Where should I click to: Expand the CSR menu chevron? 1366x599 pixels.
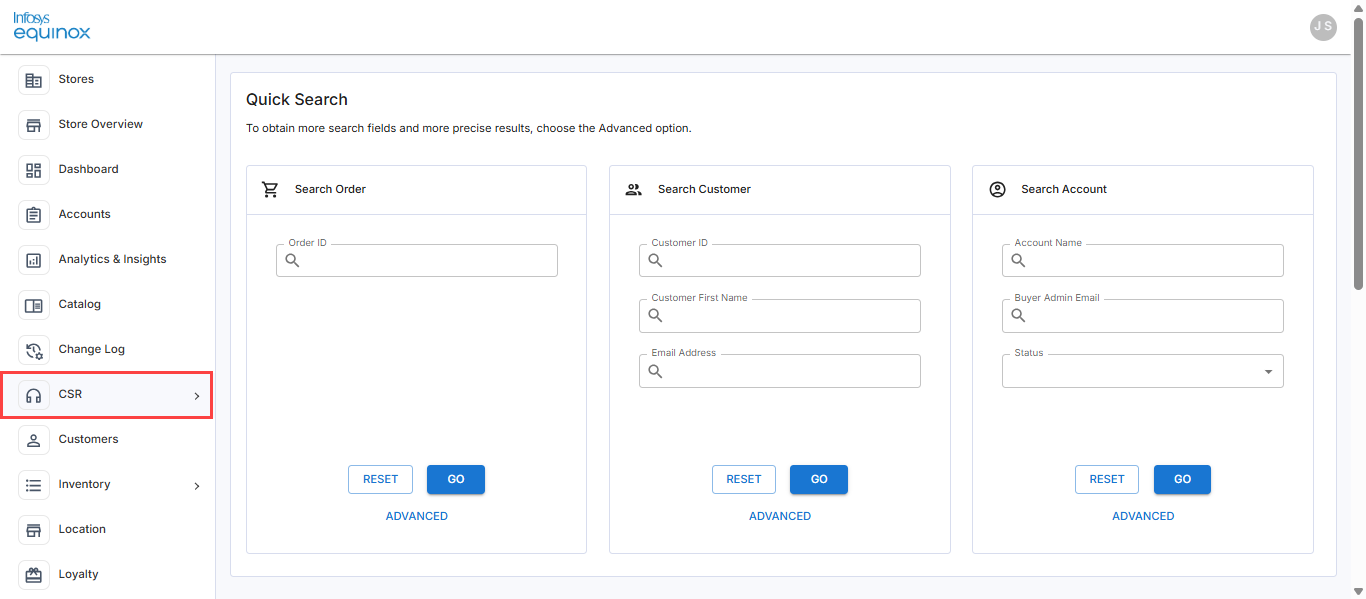point(197,396)
